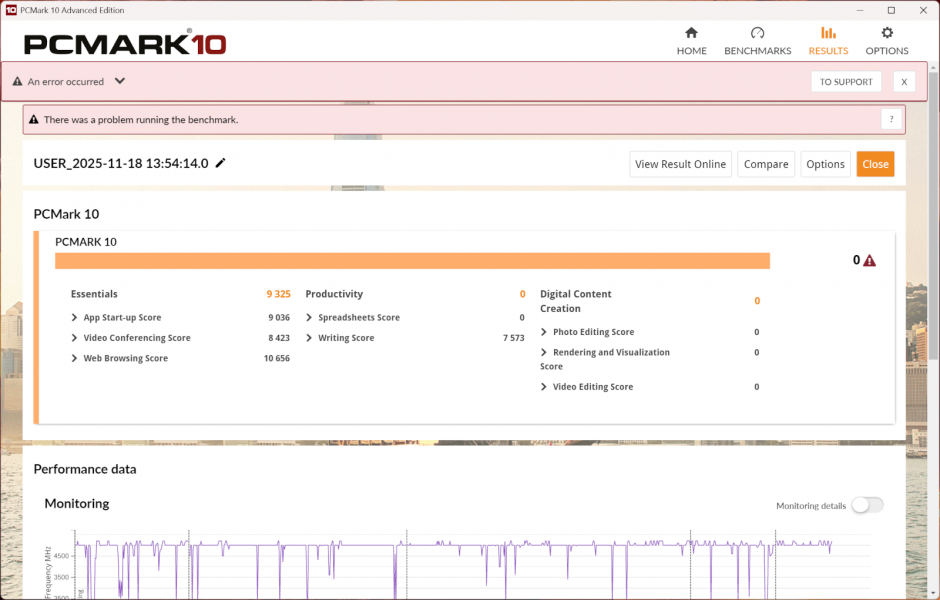Open Benchmarks via the gauge icon
Image resolution: width=940 pixels, height=600 pixels.
tap(757, 33)
